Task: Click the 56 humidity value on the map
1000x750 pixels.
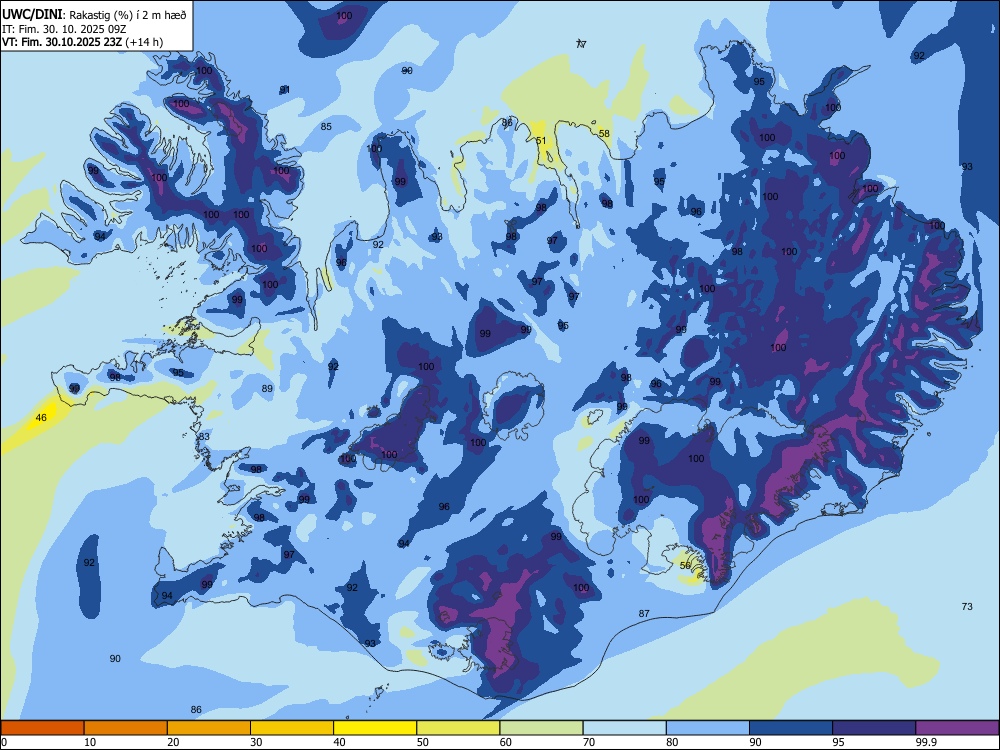Action: [x=685, y=565]
